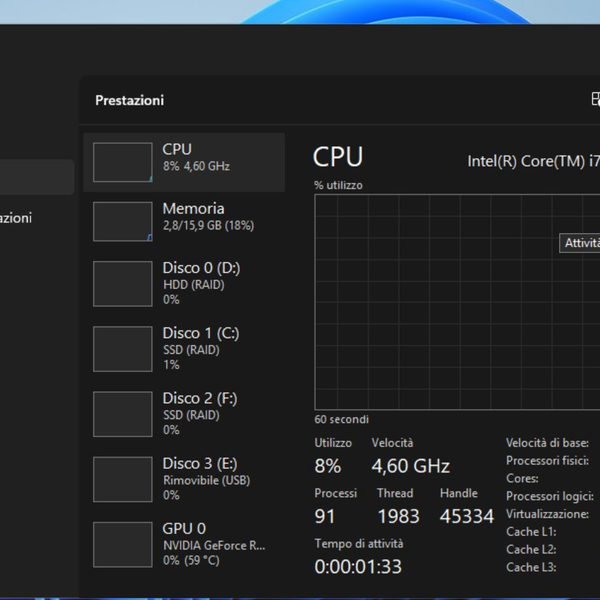Click the CPU mini graph thumbnail
The width and height of the screenshot is (600, 600).
click(122, 162)
